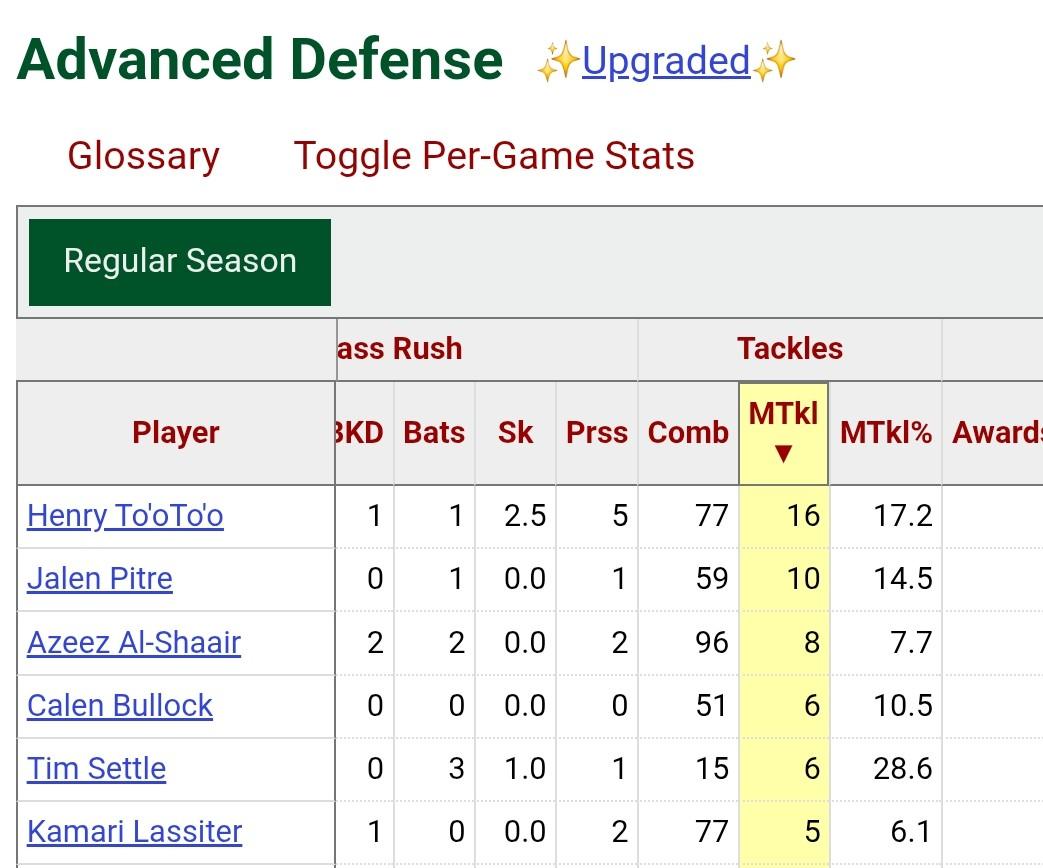The image size is (1043, 868).
Task: Open Jalen Pitre player page
Action: 100,579
